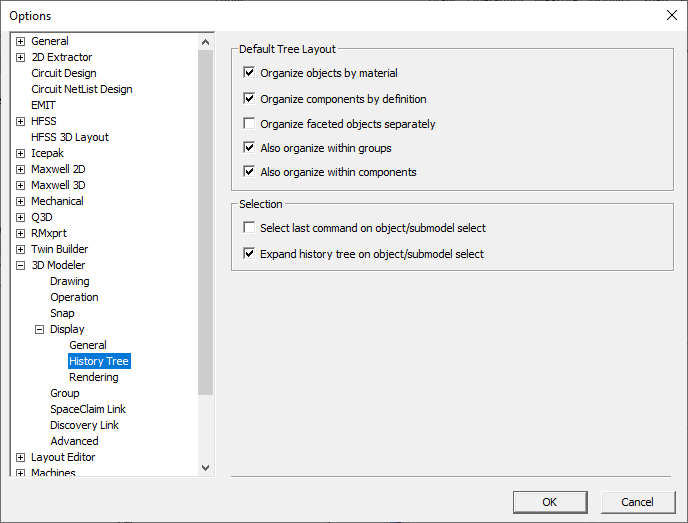
Task: Enable Organize faceted objects separately
Action: [249, 124]
